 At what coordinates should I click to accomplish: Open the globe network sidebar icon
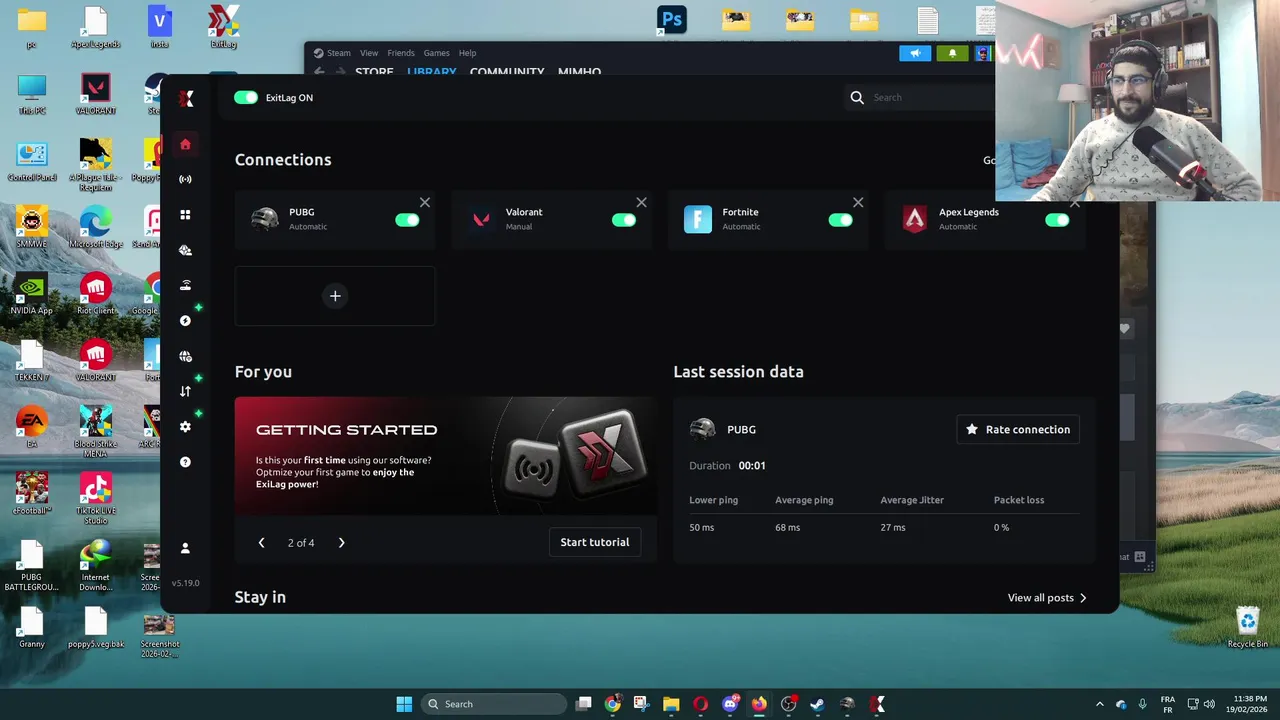185,356
